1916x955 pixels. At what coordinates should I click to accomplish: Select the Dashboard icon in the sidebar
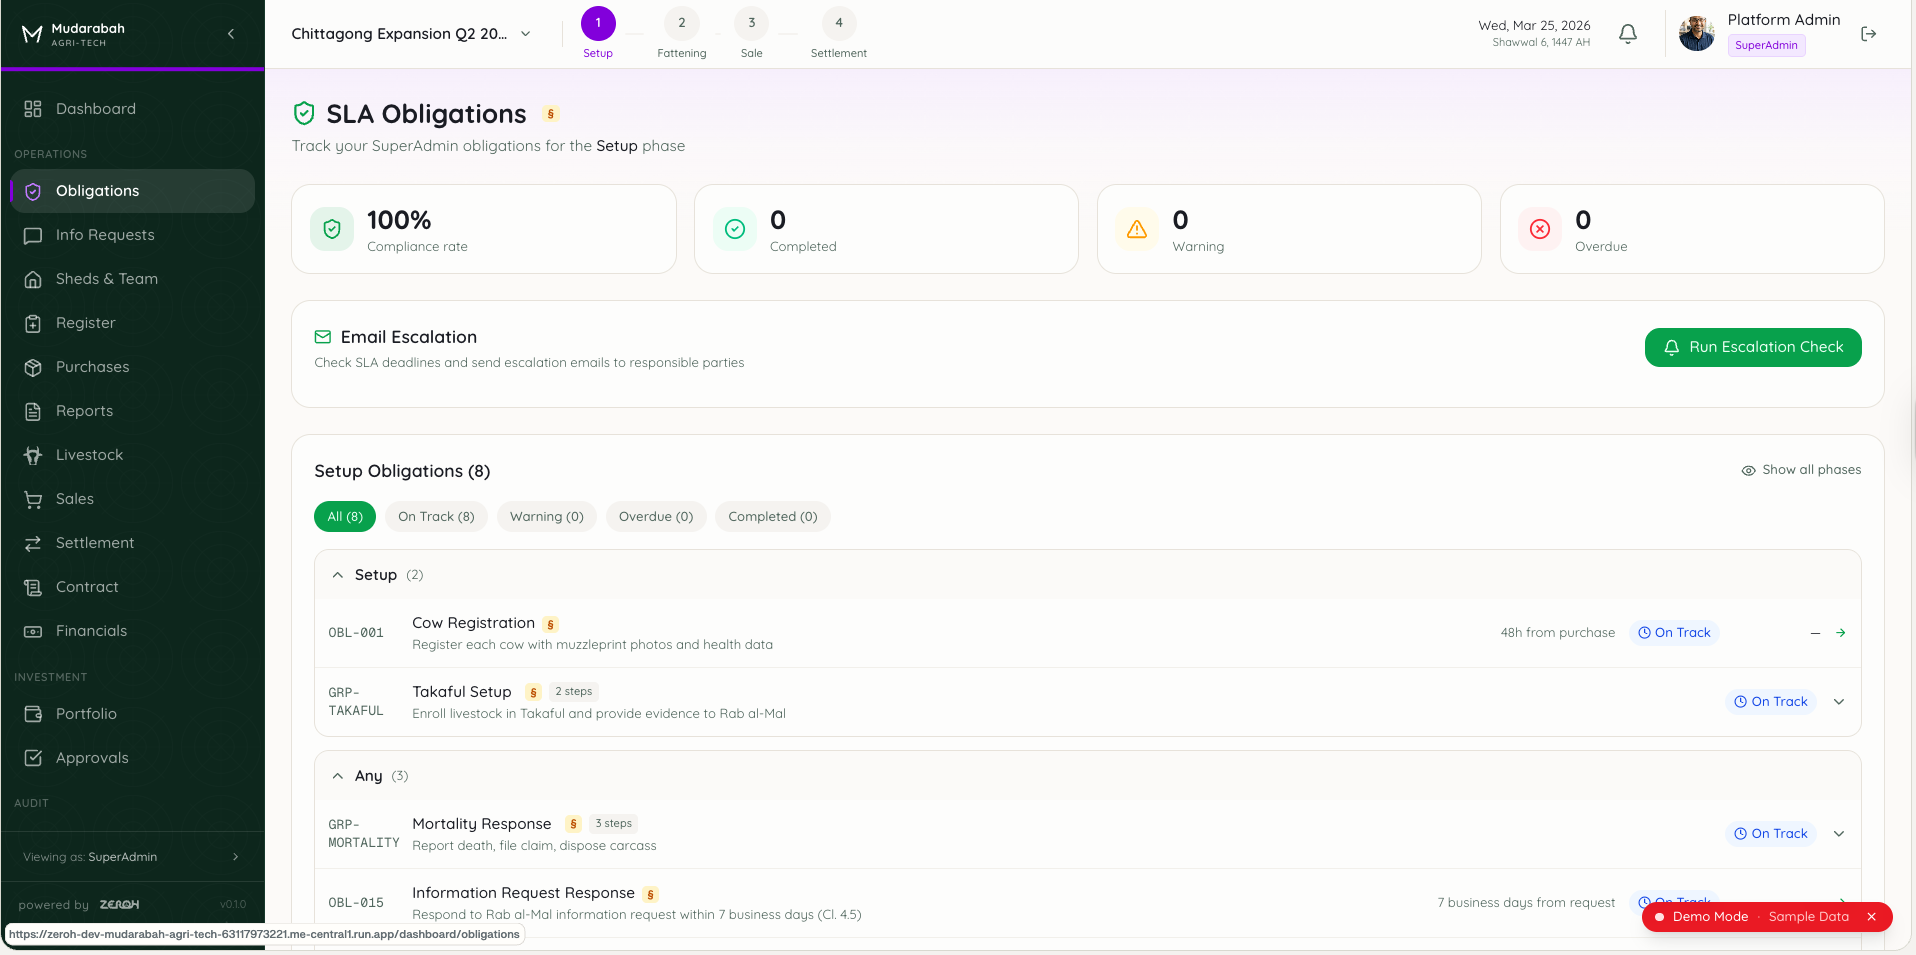[x=33, y=108]
